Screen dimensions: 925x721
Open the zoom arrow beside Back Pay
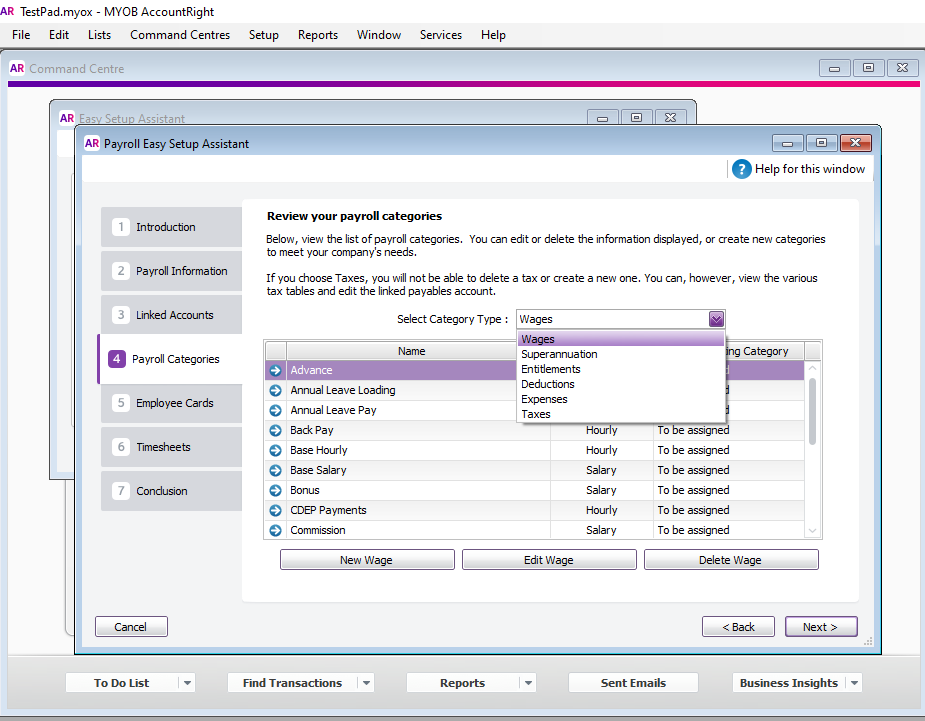tap(275, 431)
